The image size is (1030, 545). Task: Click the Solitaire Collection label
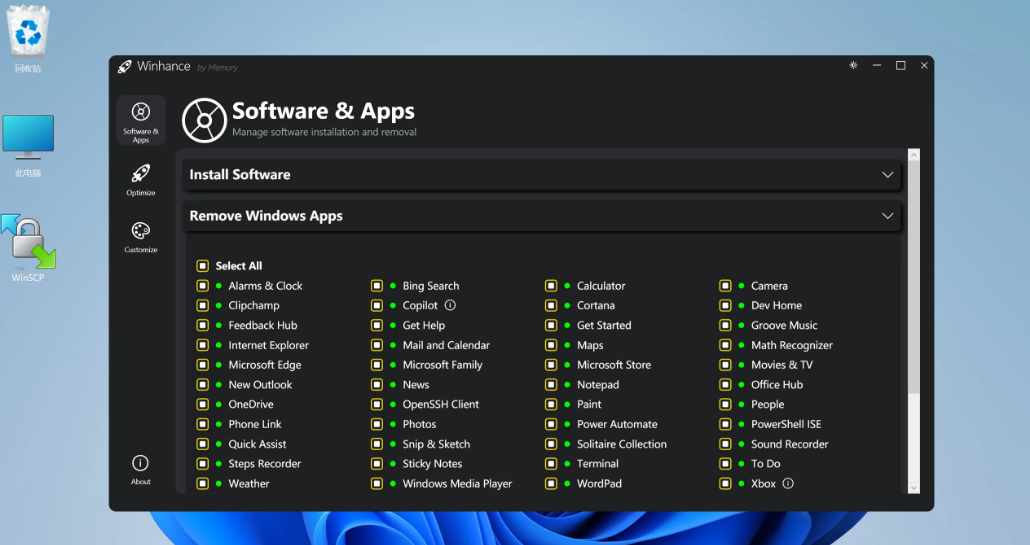621,444
